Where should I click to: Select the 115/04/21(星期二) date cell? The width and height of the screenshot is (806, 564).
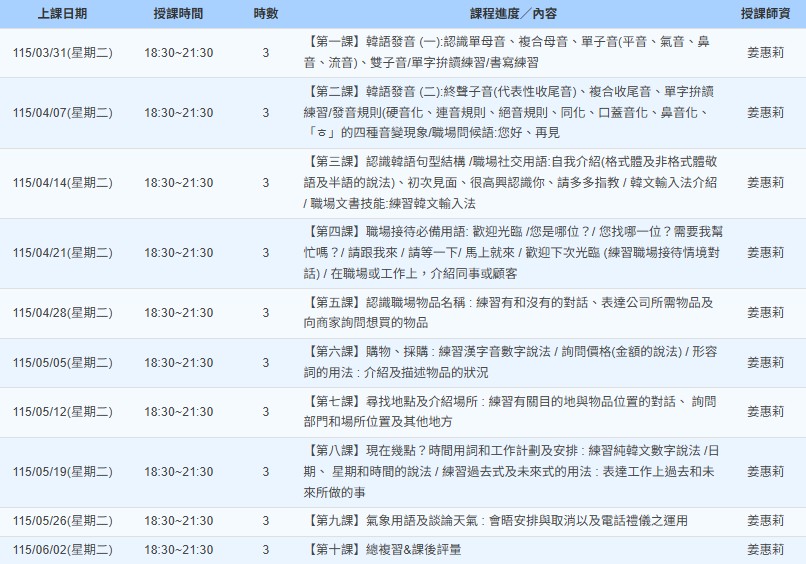62,253
